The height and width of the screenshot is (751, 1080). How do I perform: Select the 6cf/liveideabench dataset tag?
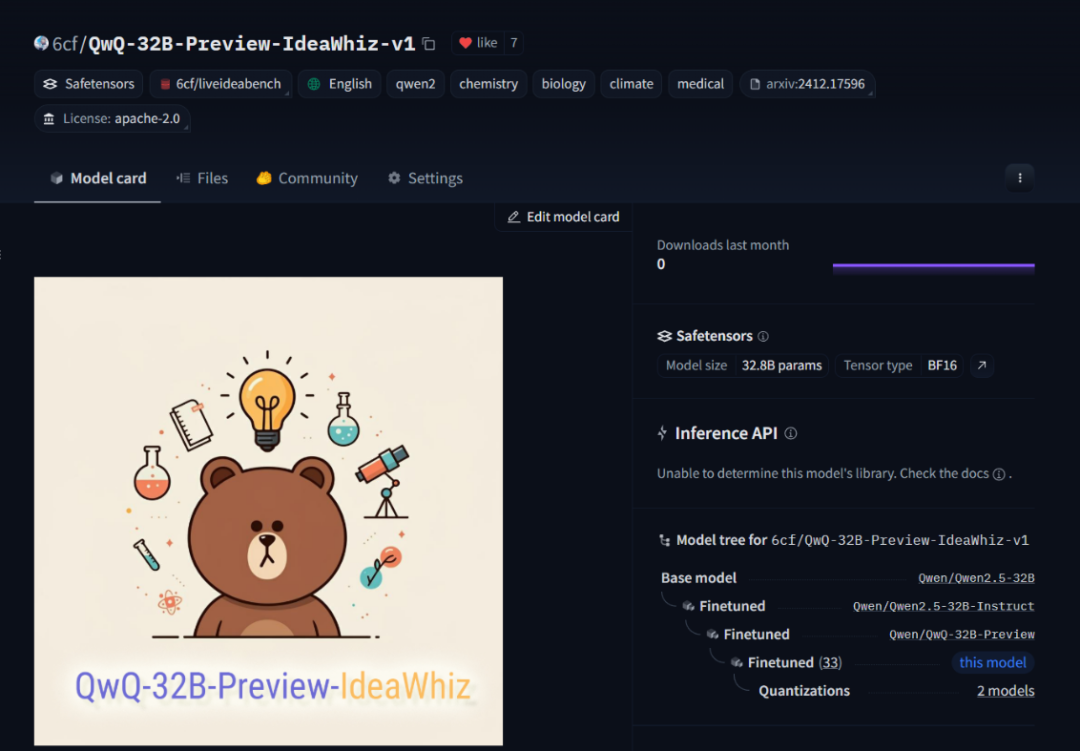tap(221, 84)
